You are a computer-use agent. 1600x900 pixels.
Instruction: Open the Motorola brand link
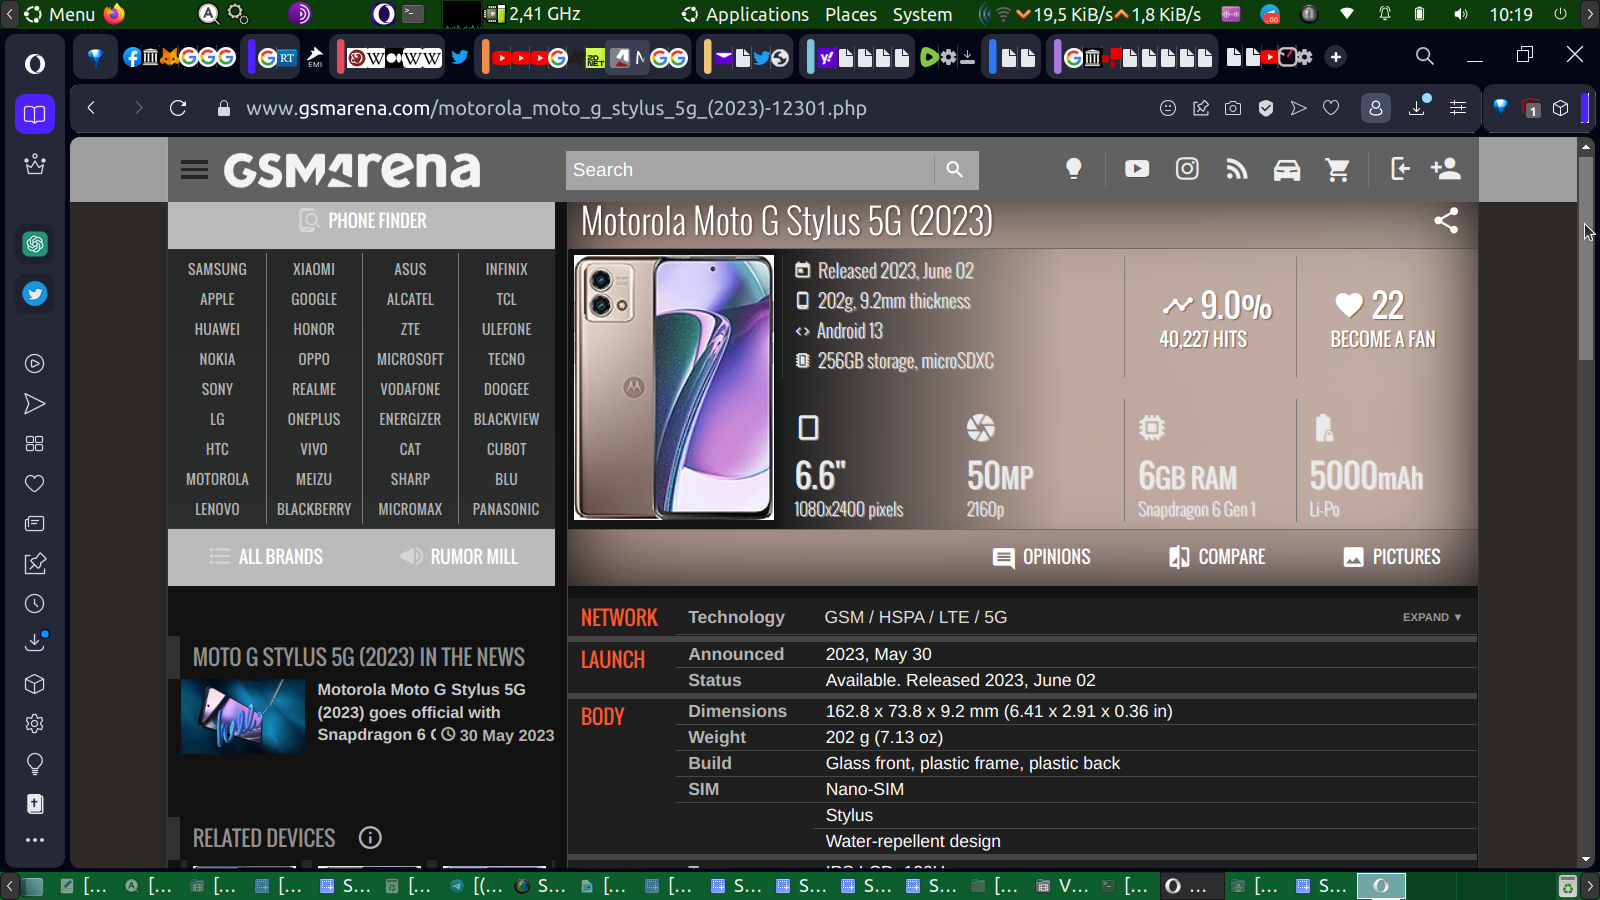[217, 479]
